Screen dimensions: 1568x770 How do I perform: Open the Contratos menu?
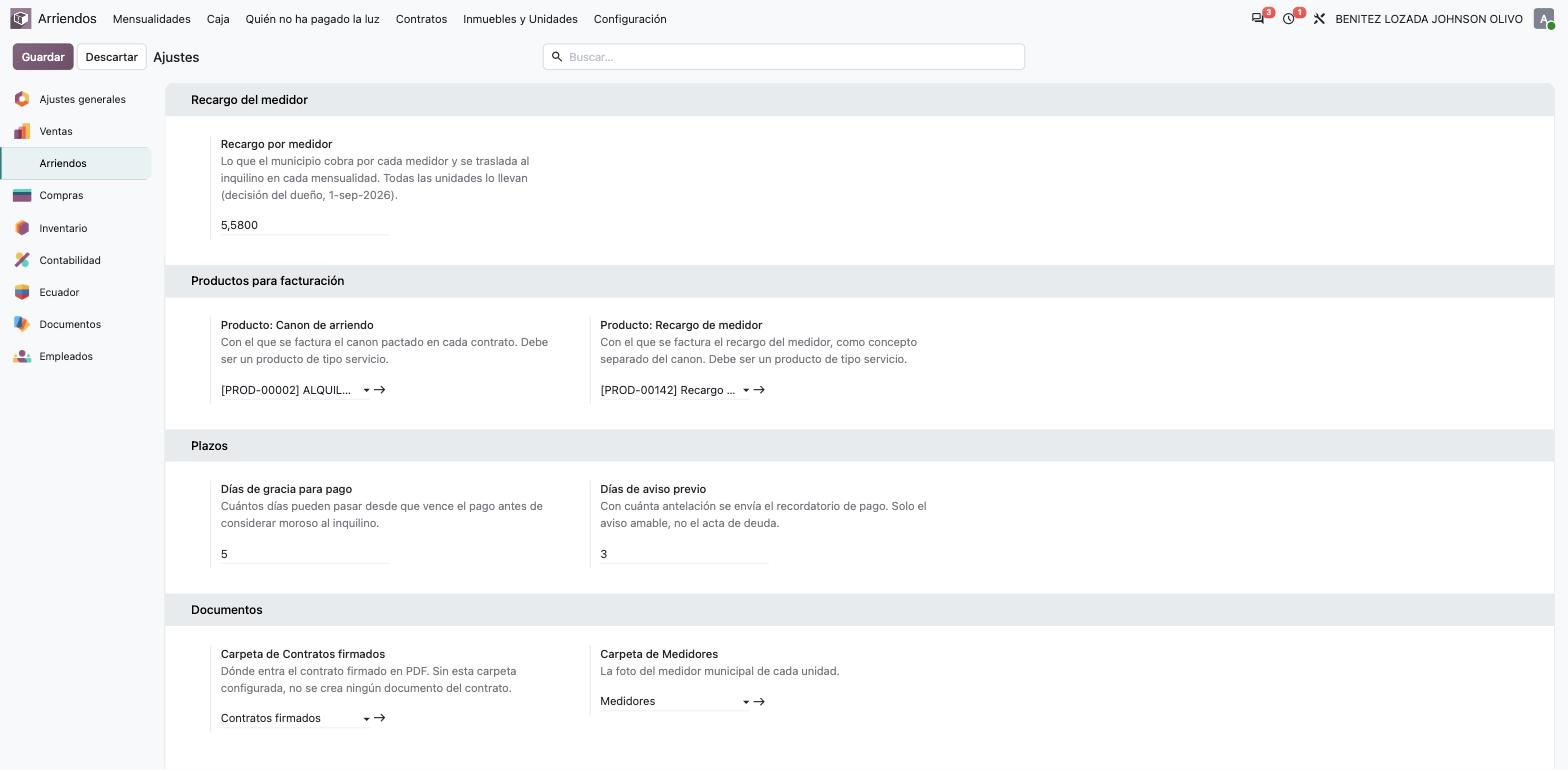[x=421, y=19]
